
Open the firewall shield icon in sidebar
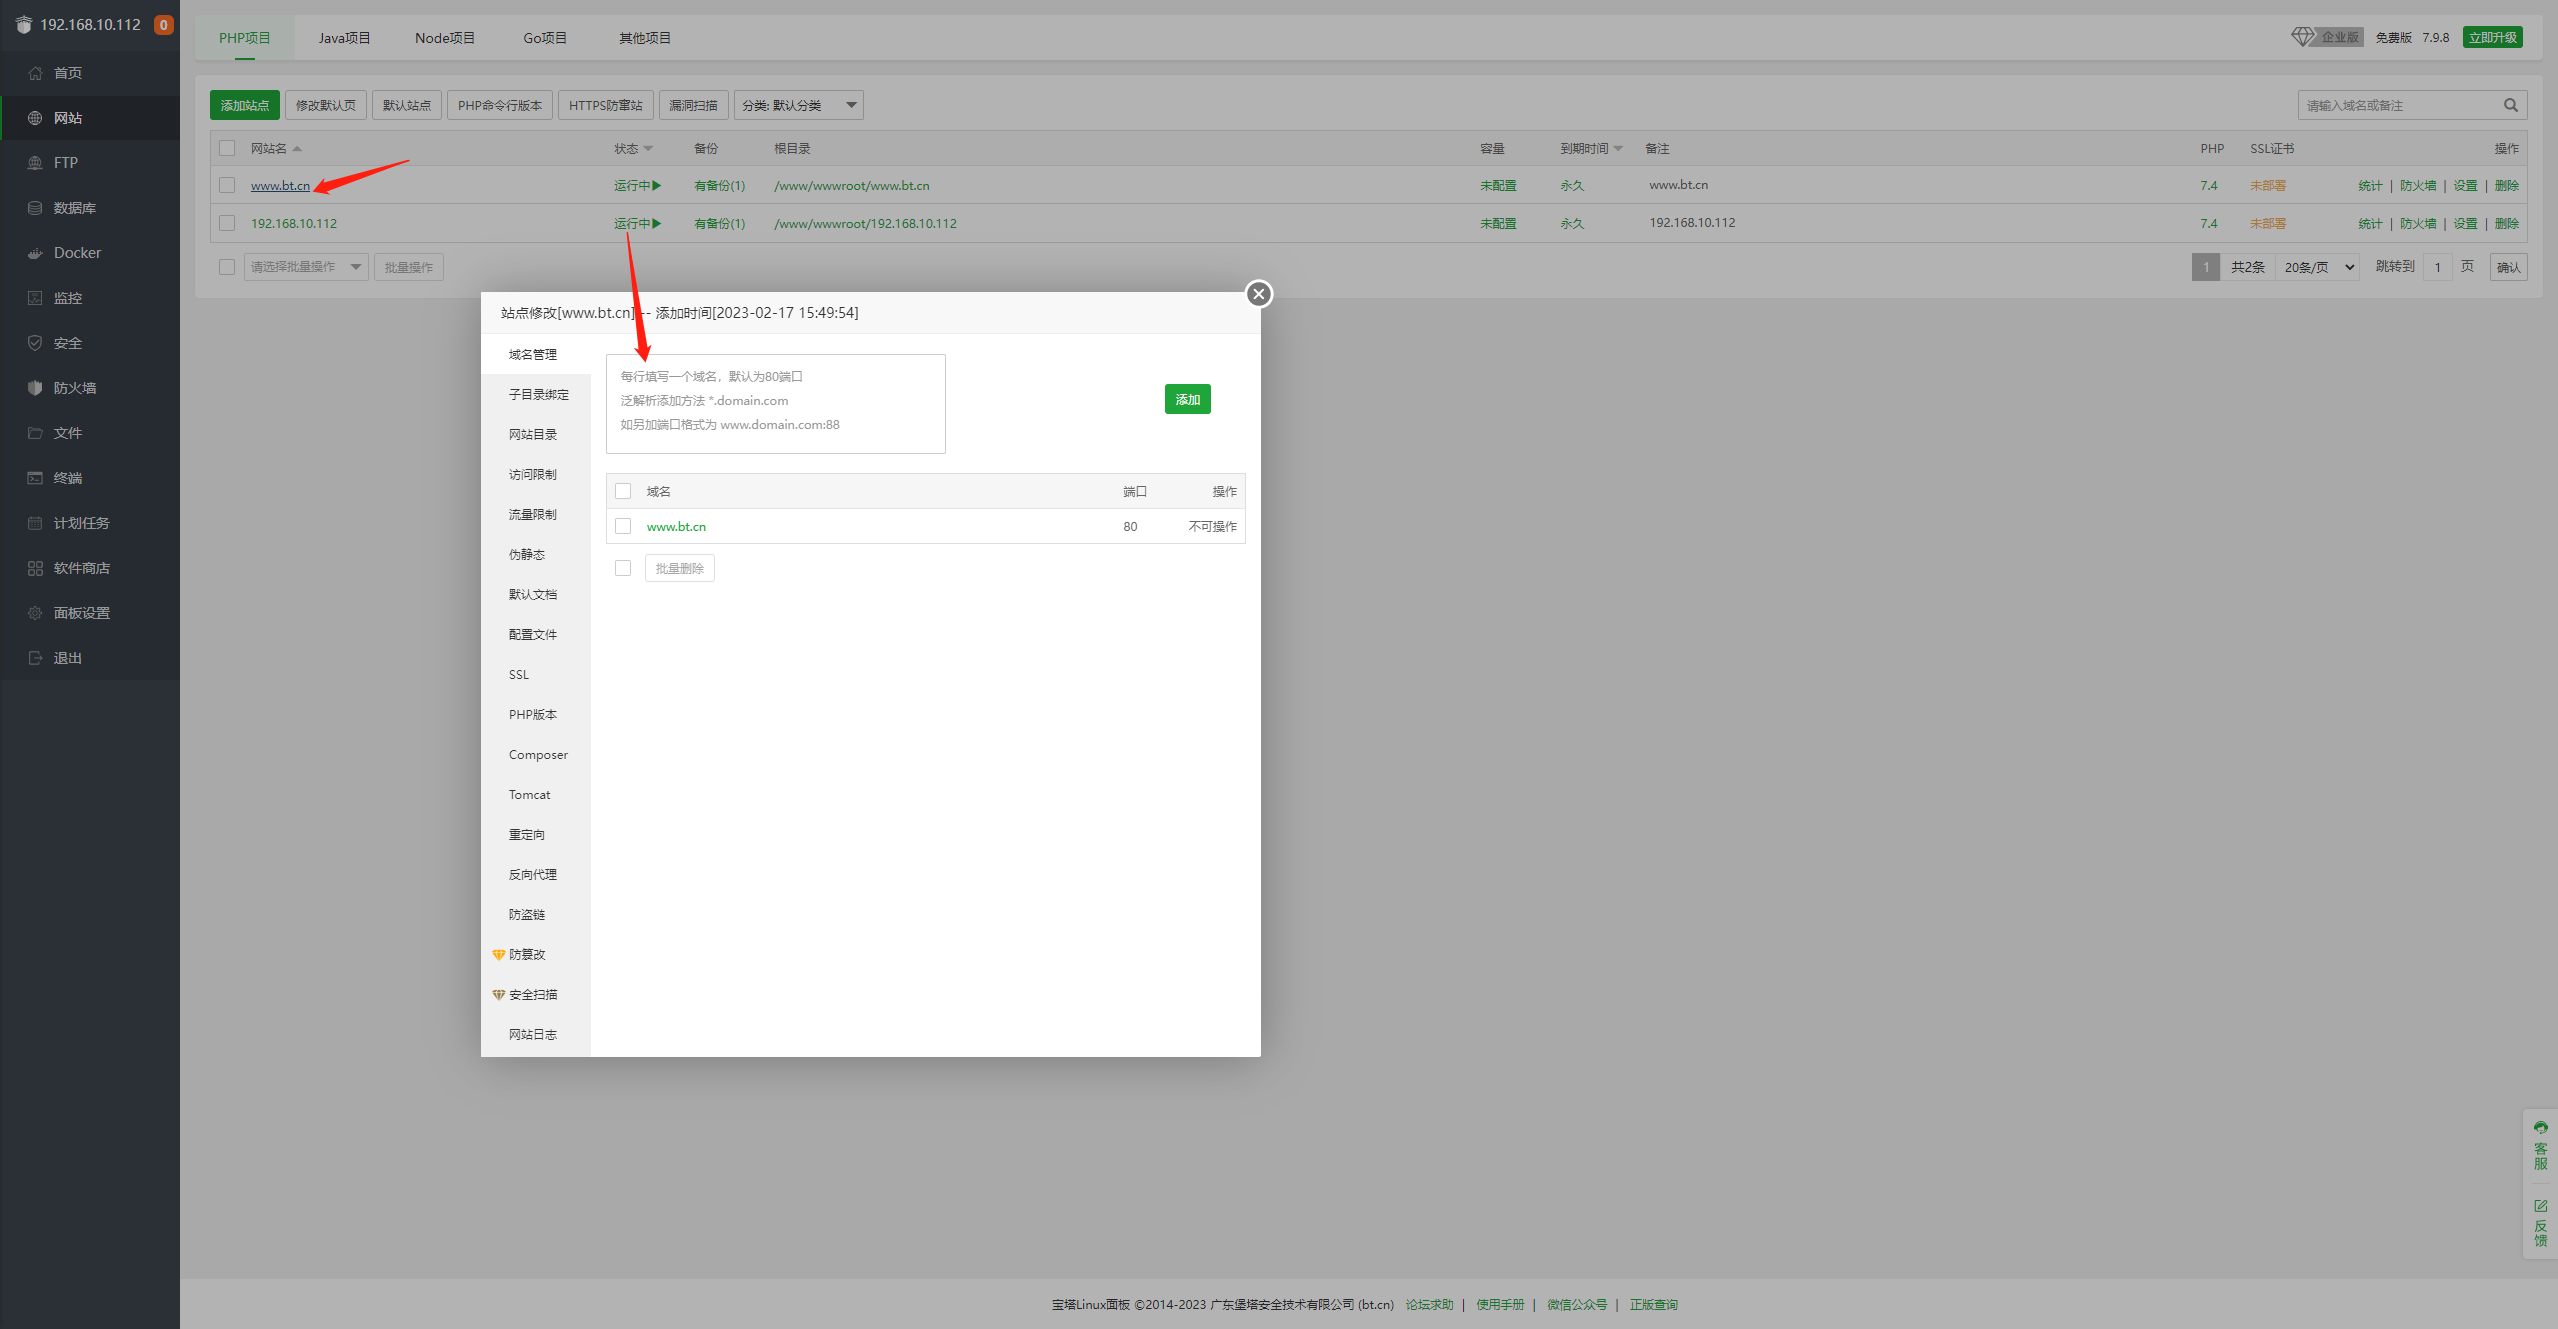[x=35, y=388]
